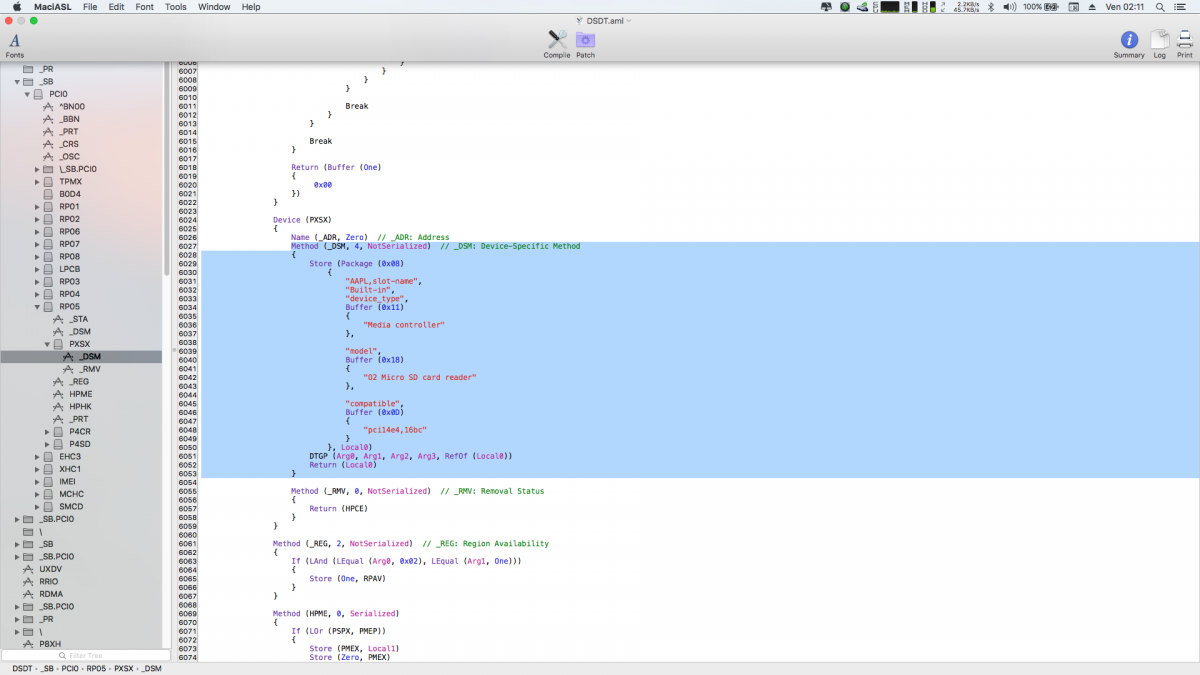Viewport: 1200px width, 675px height.
Task: Open the Patch tool
Action: (585, 42)
